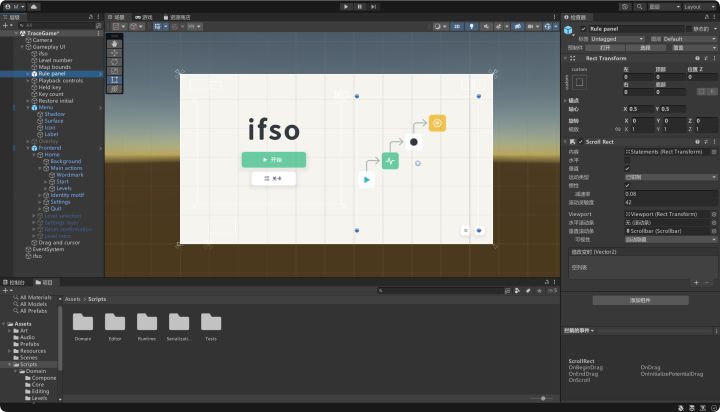Toggle 2D scene view mode
Image resolution: width=720 pixels, height=412 pixels.
[457, 27]
